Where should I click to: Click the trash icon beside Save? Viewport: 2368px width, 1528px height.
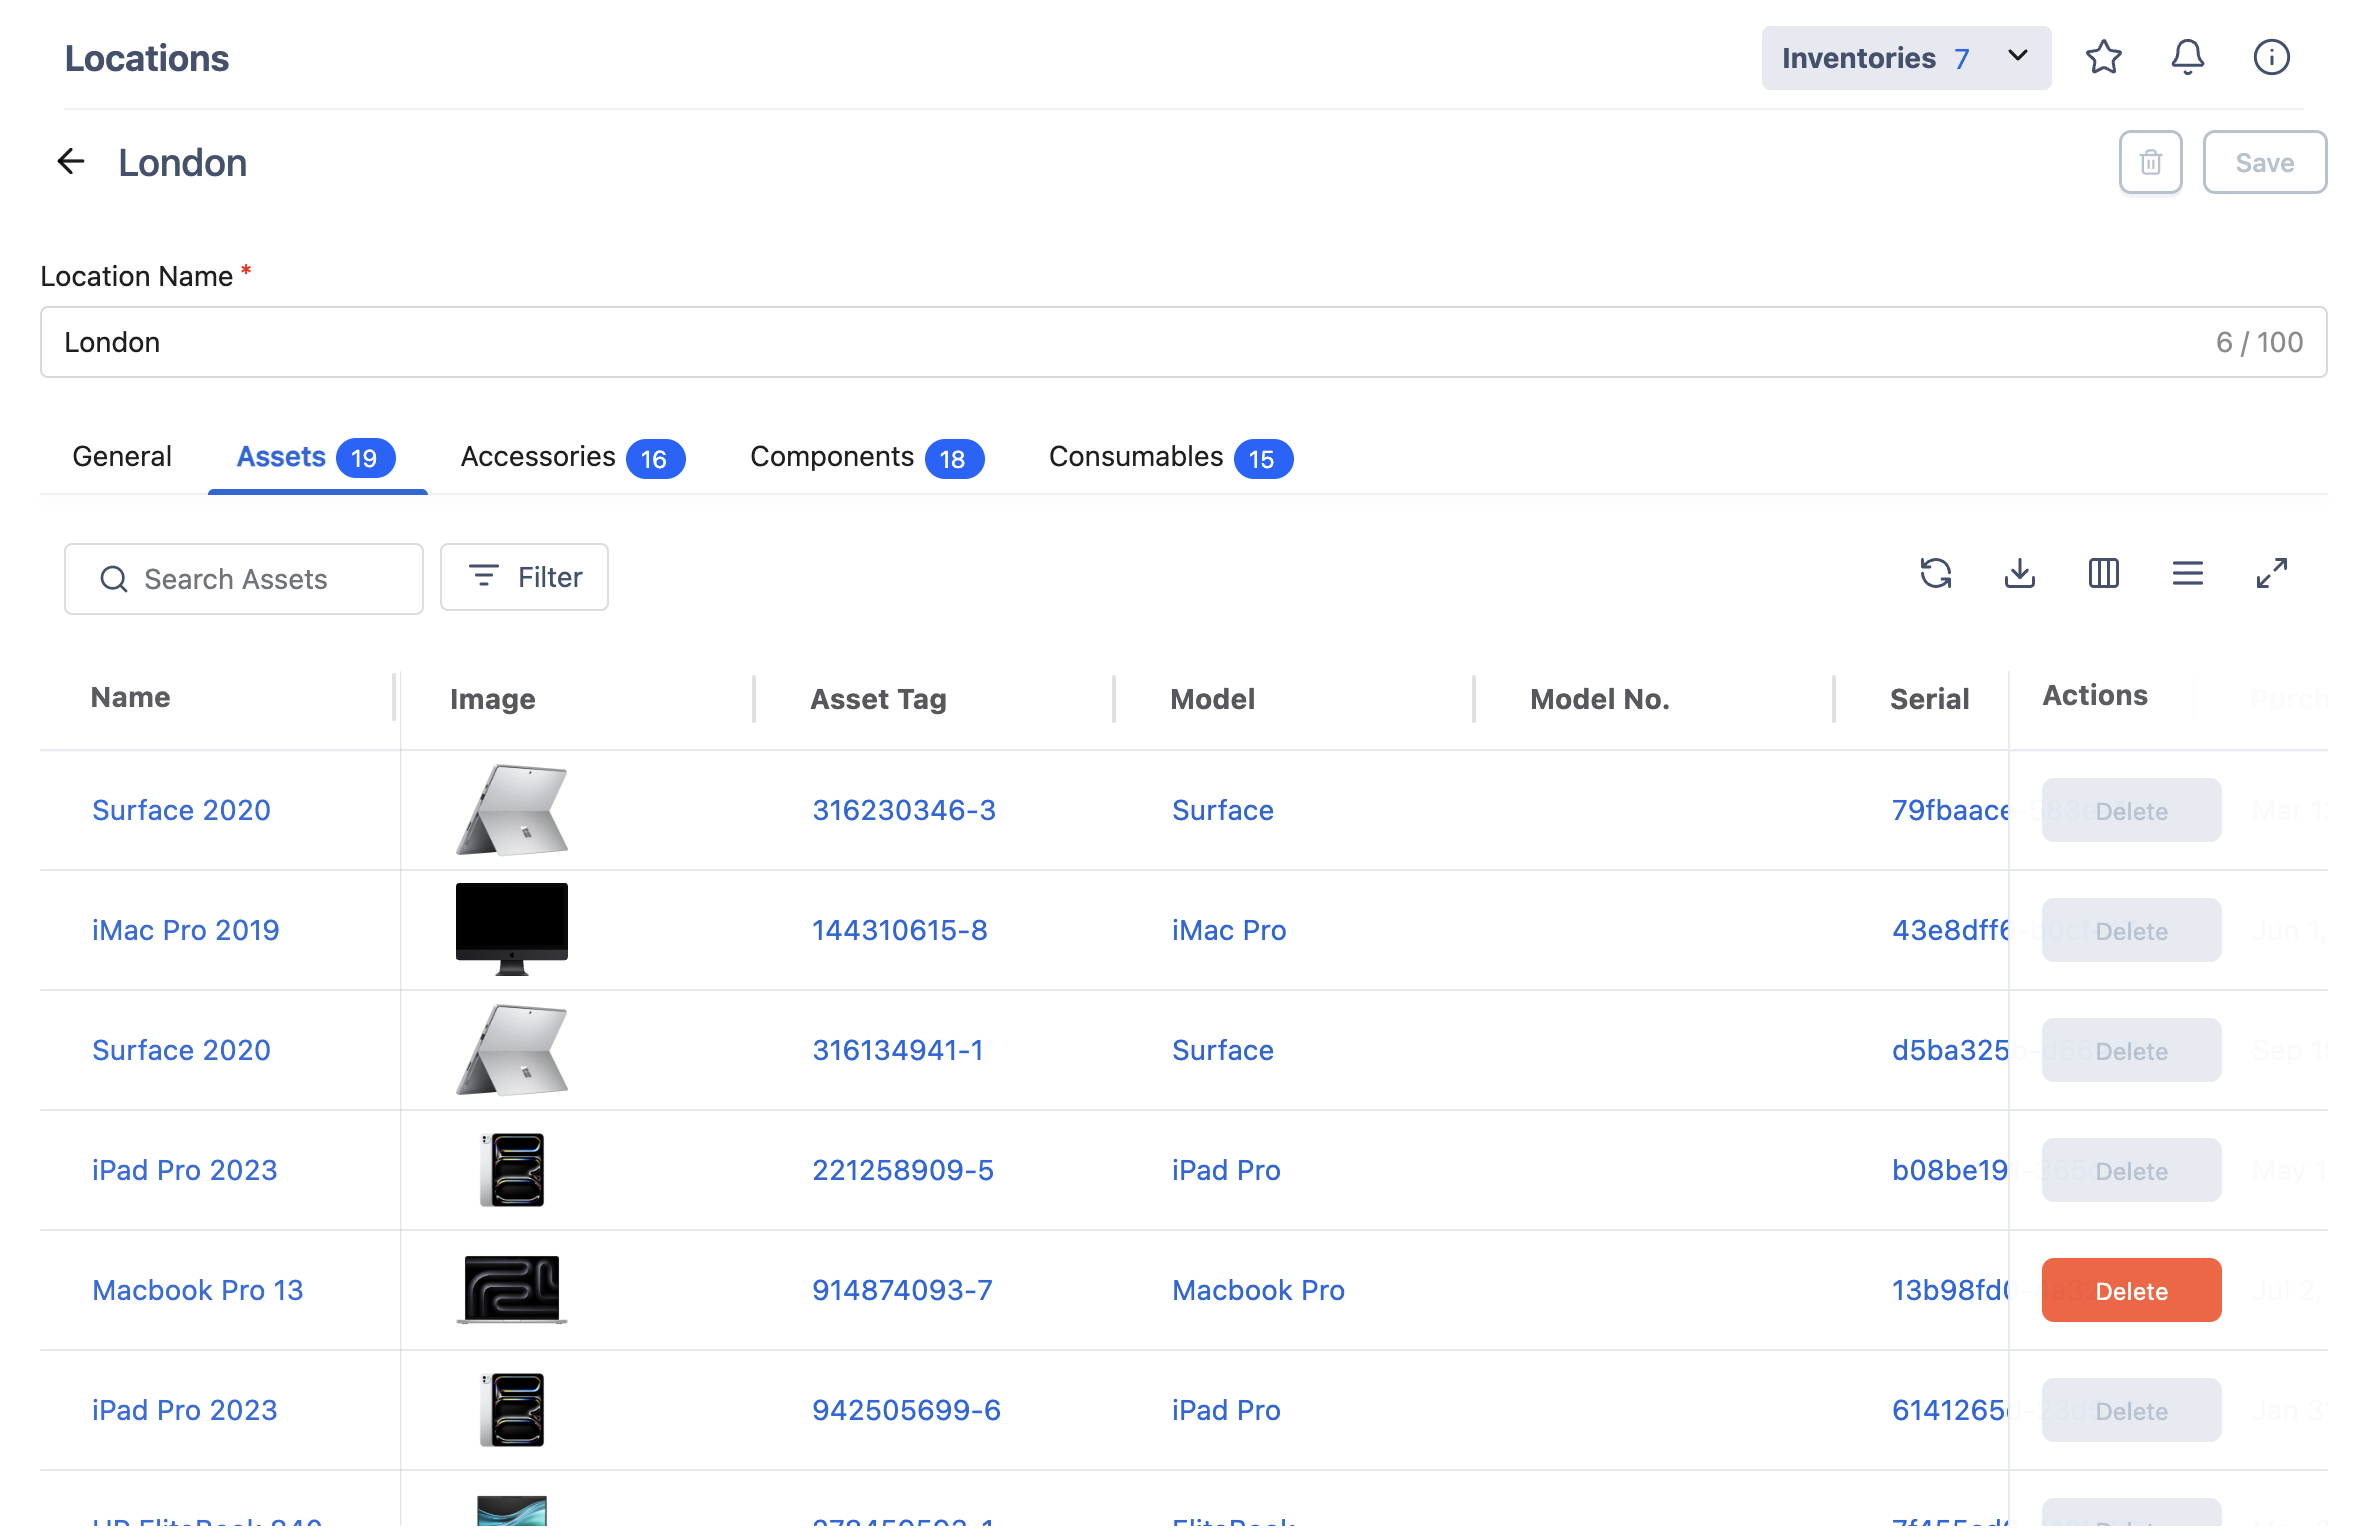point(2150,162)
